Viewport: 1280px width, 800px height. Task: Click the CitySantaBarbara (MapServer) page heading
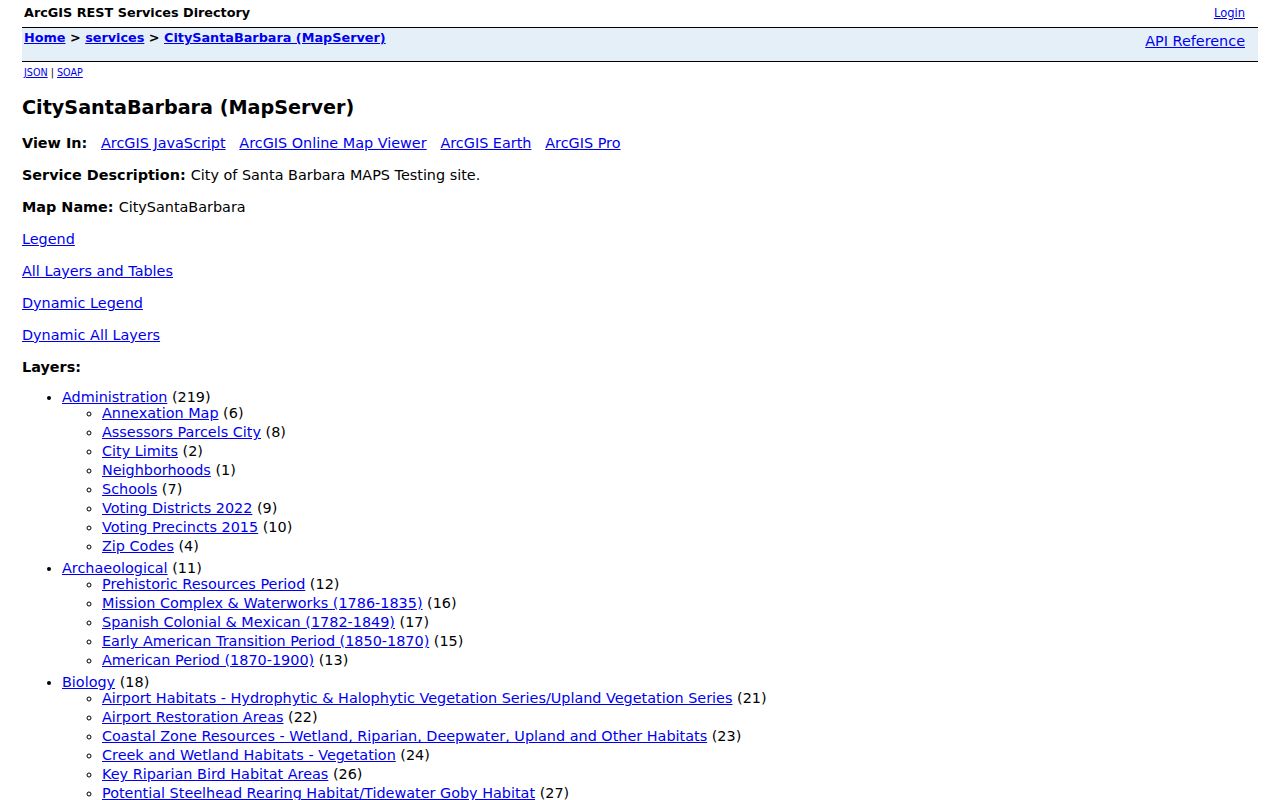pos(188,107)
